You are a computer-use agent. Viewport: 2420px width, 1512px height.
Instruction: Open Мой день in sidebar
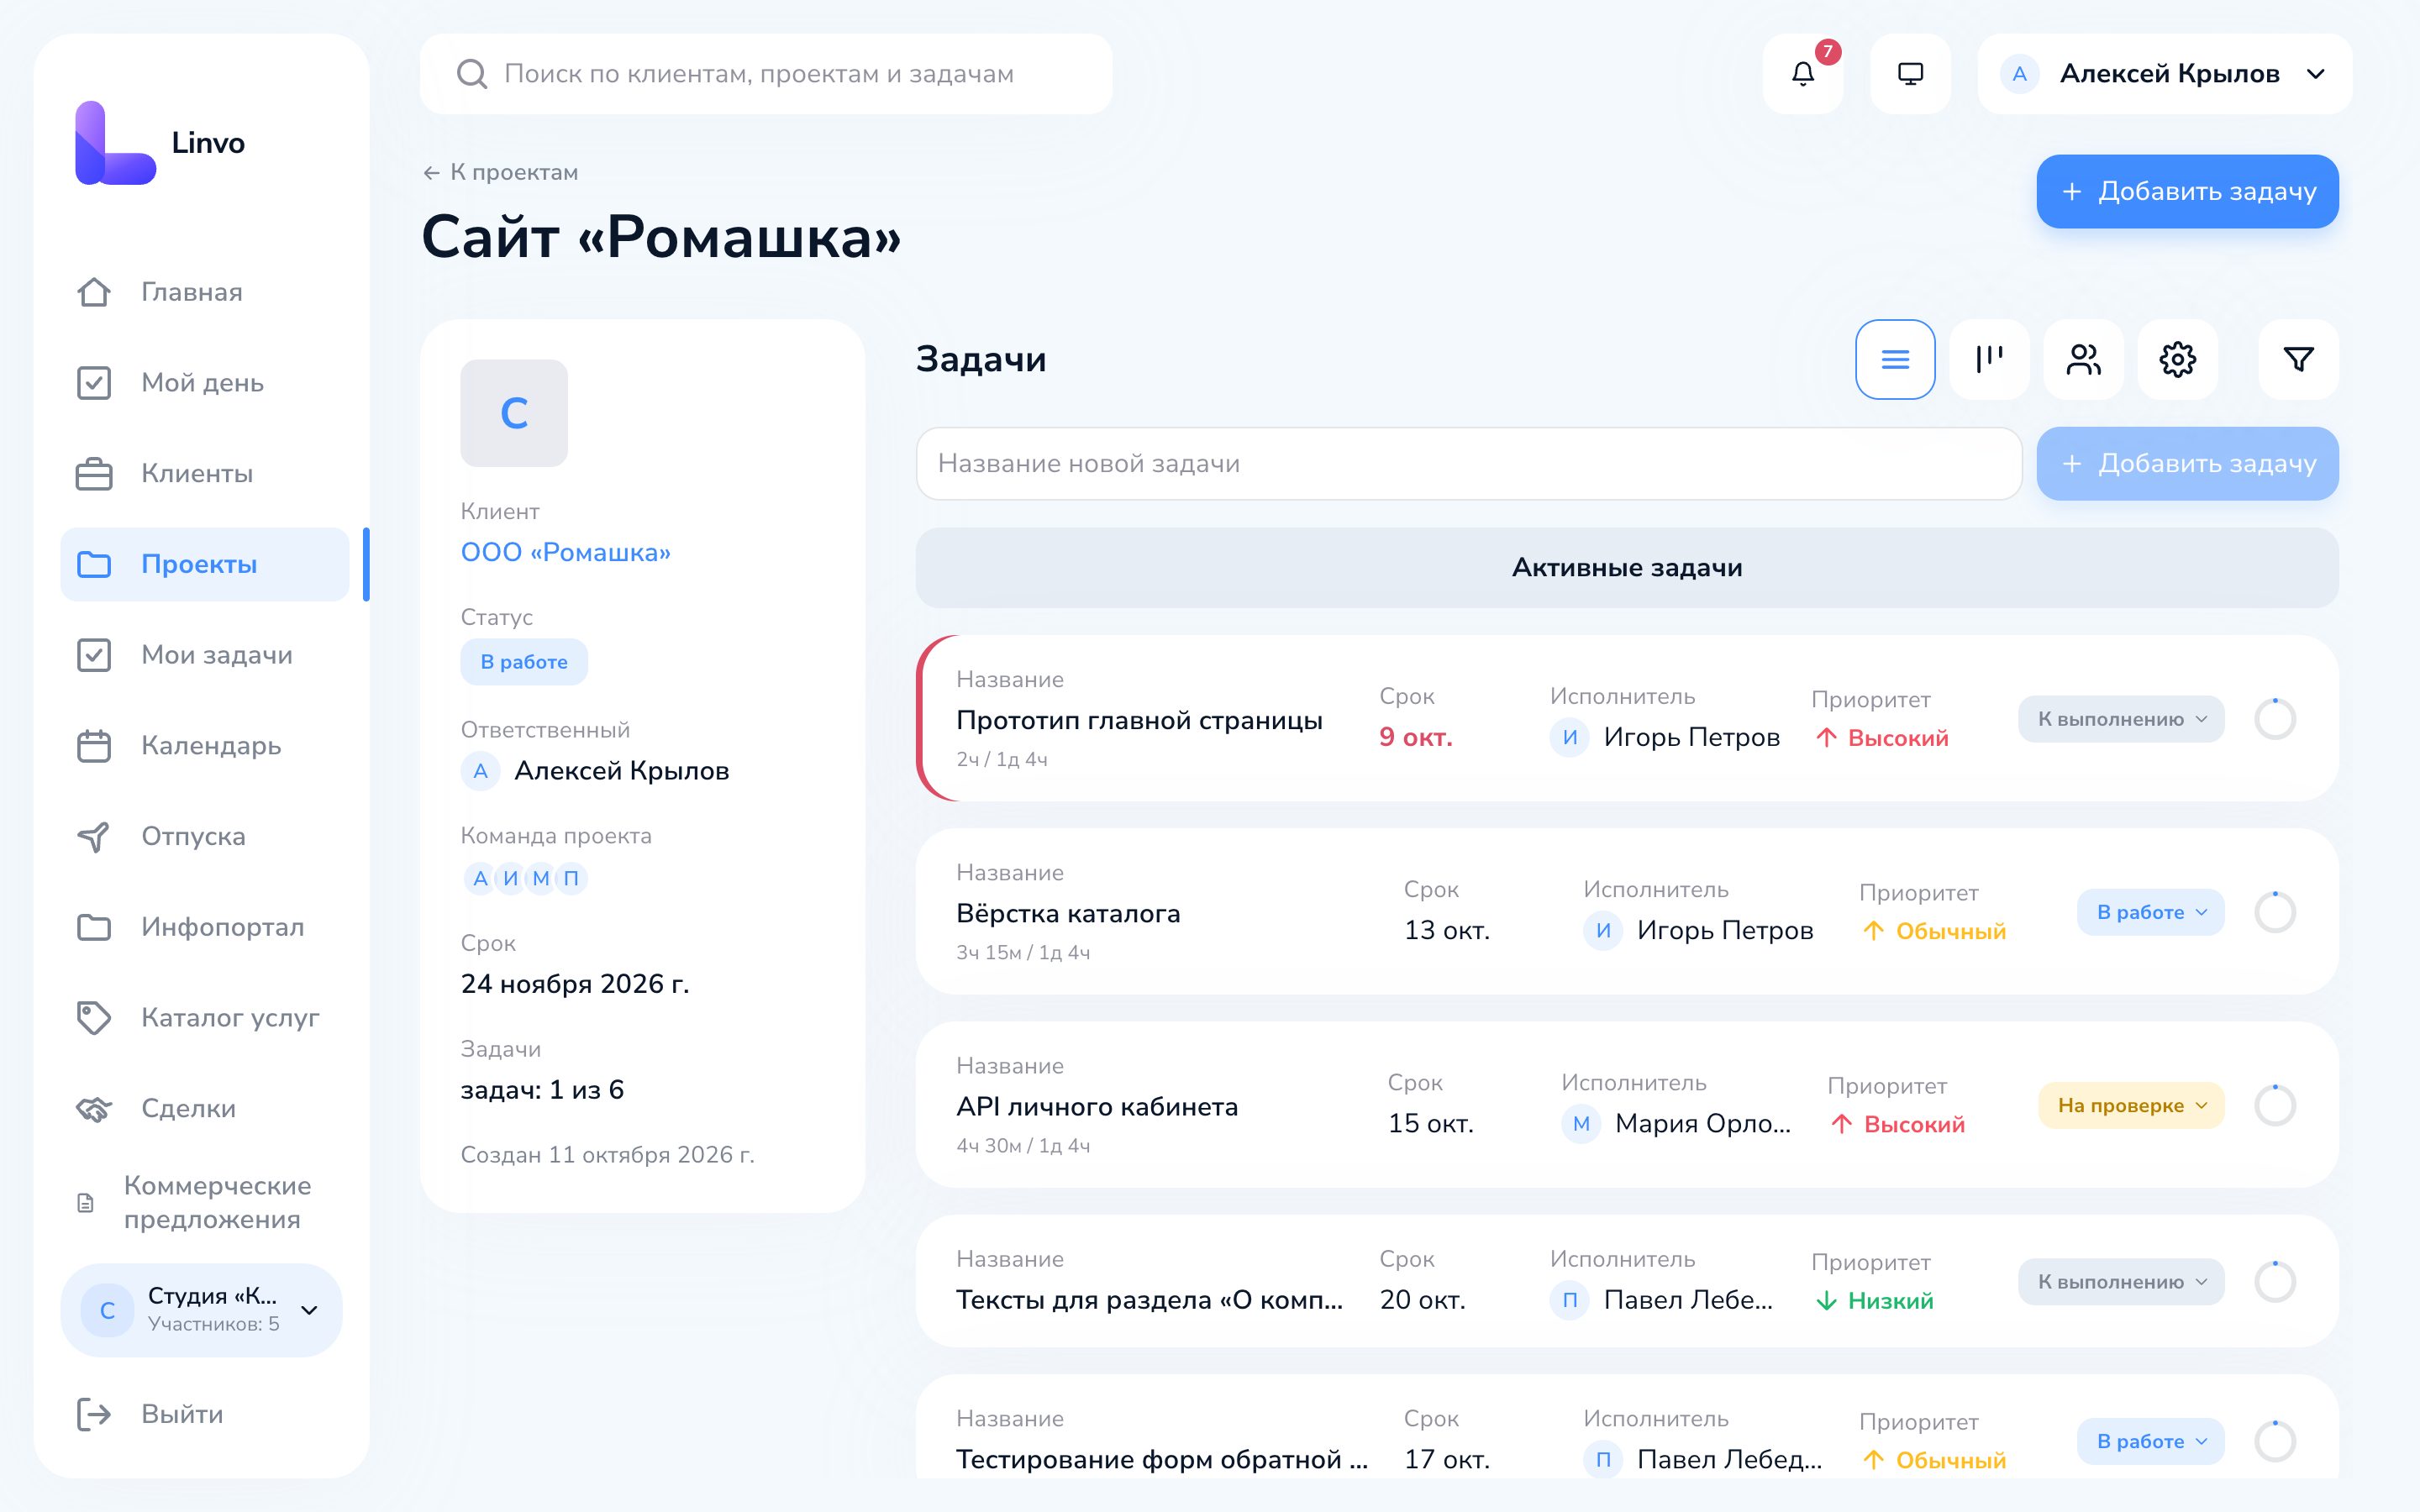[x=205, y=383]
